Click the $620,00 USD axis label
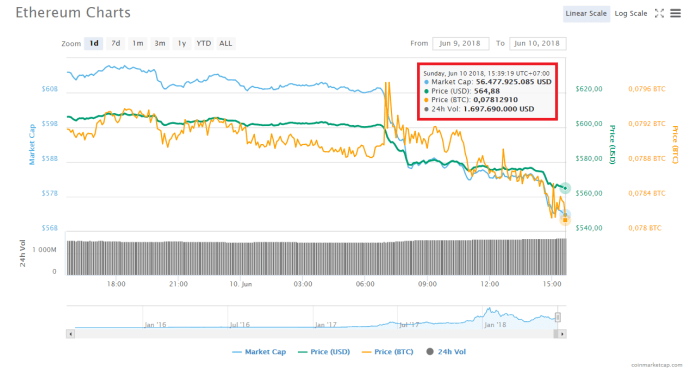This screenshot has width=696, height=370. click(589, 89)
